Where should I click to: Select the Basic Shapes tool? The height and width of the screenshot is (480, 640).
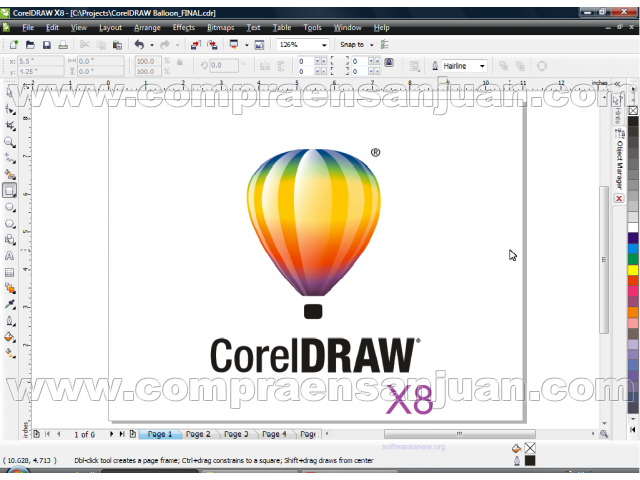point(10,240)
